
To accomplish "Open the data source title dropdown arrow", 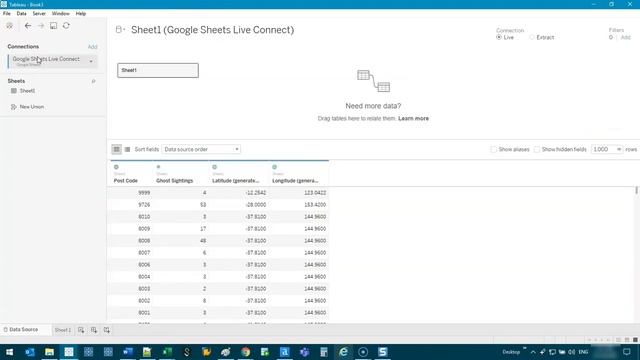I will coord(124,30).
